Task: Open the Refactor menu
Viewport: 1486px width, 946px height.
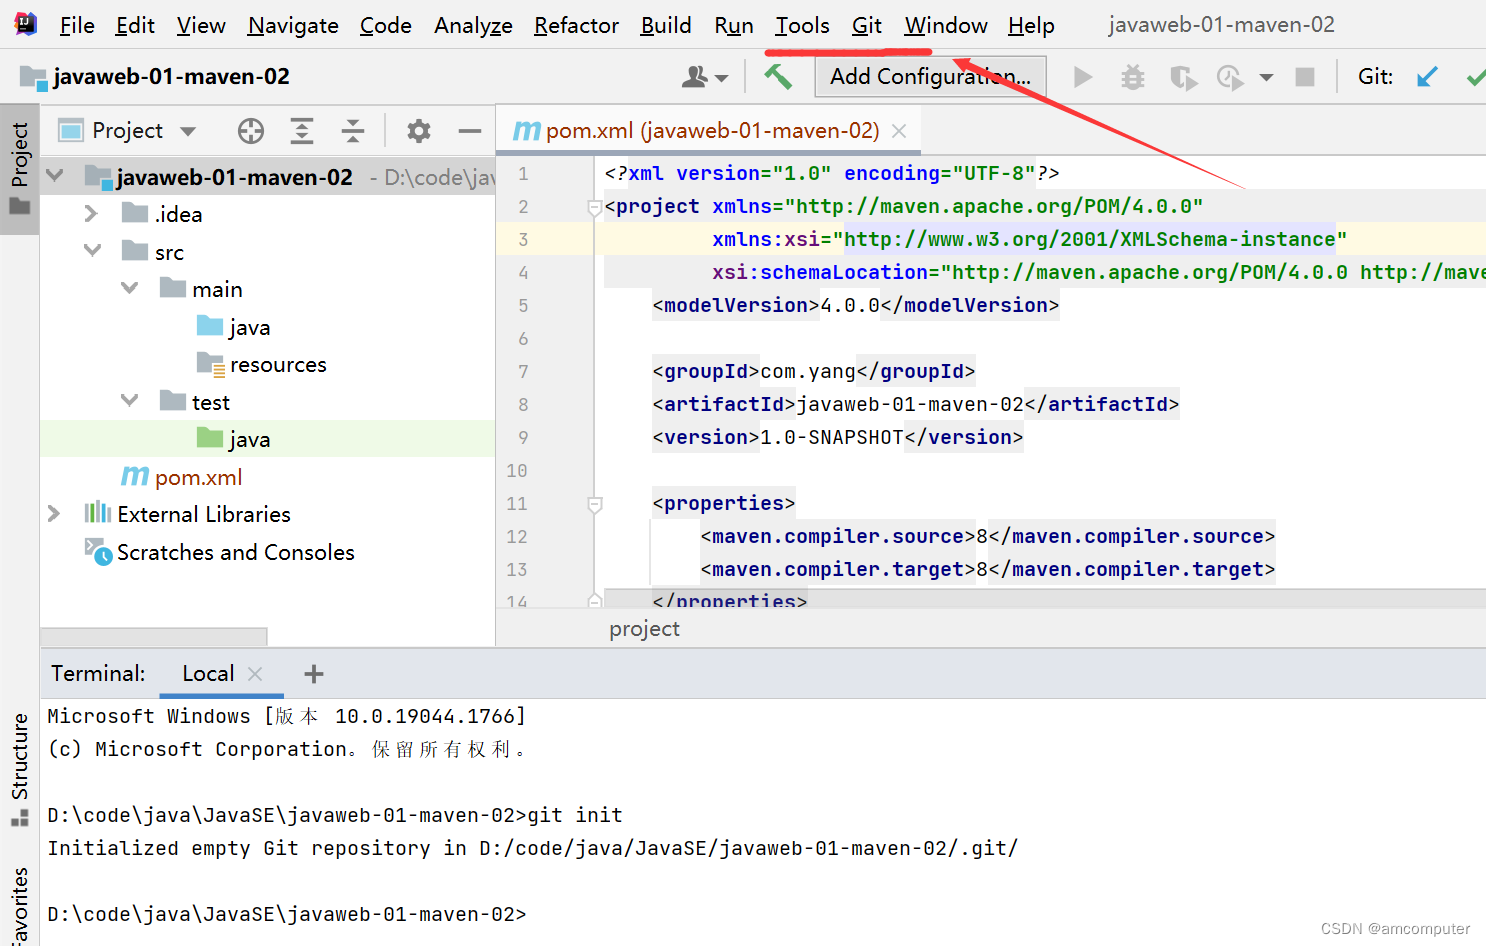Action: coord(576,25)
